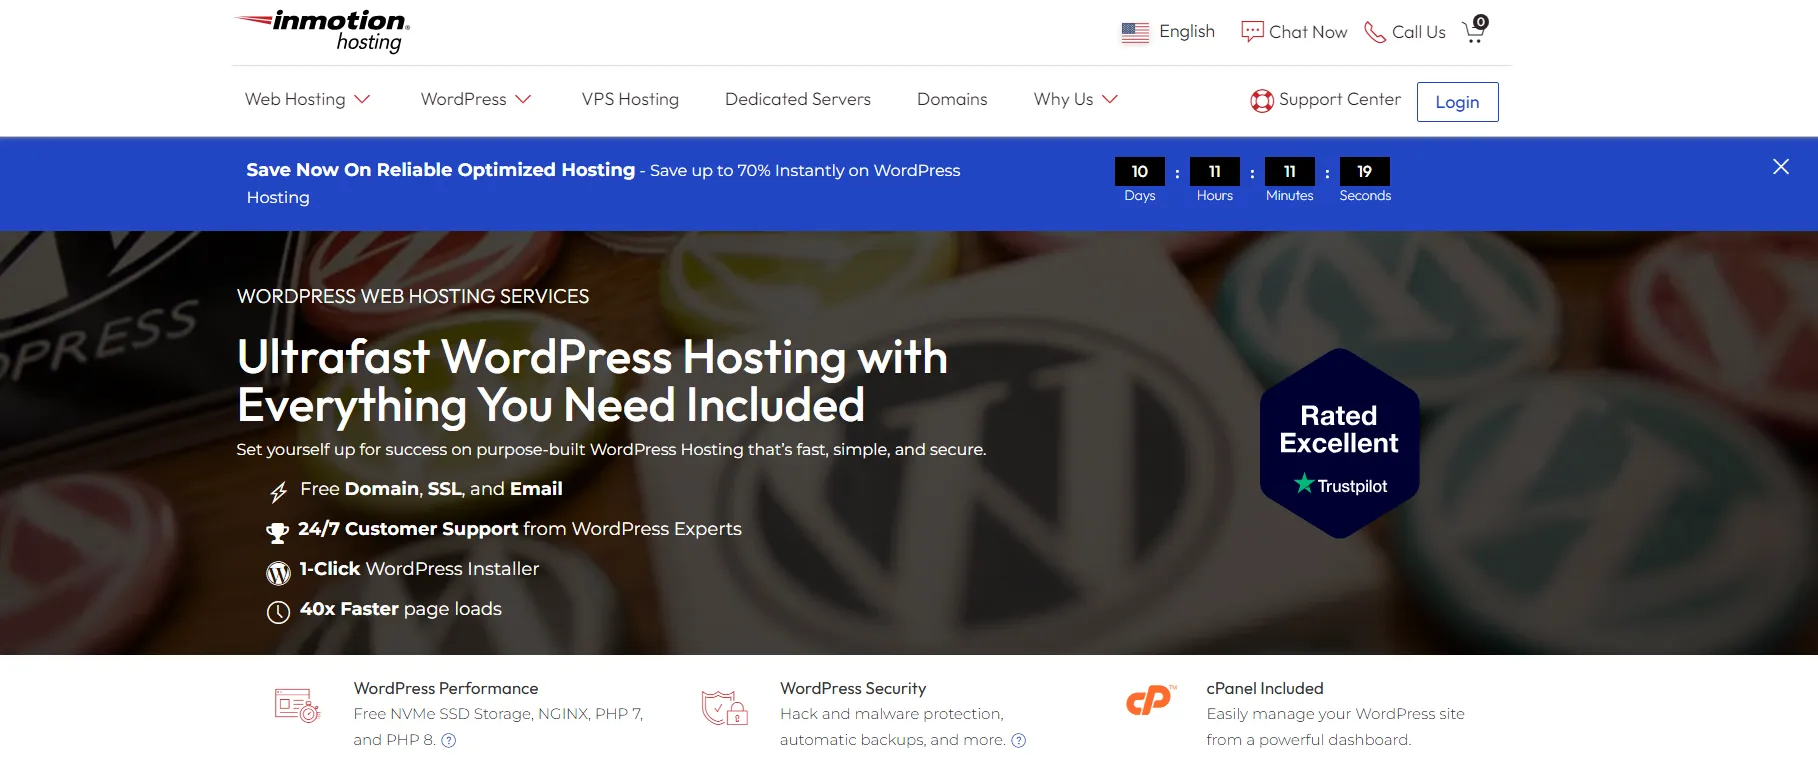This screenshot has width=1818, height=772.
Task: Expand the Web Hosting menu chevron
Action: click(x=362, y=99)
